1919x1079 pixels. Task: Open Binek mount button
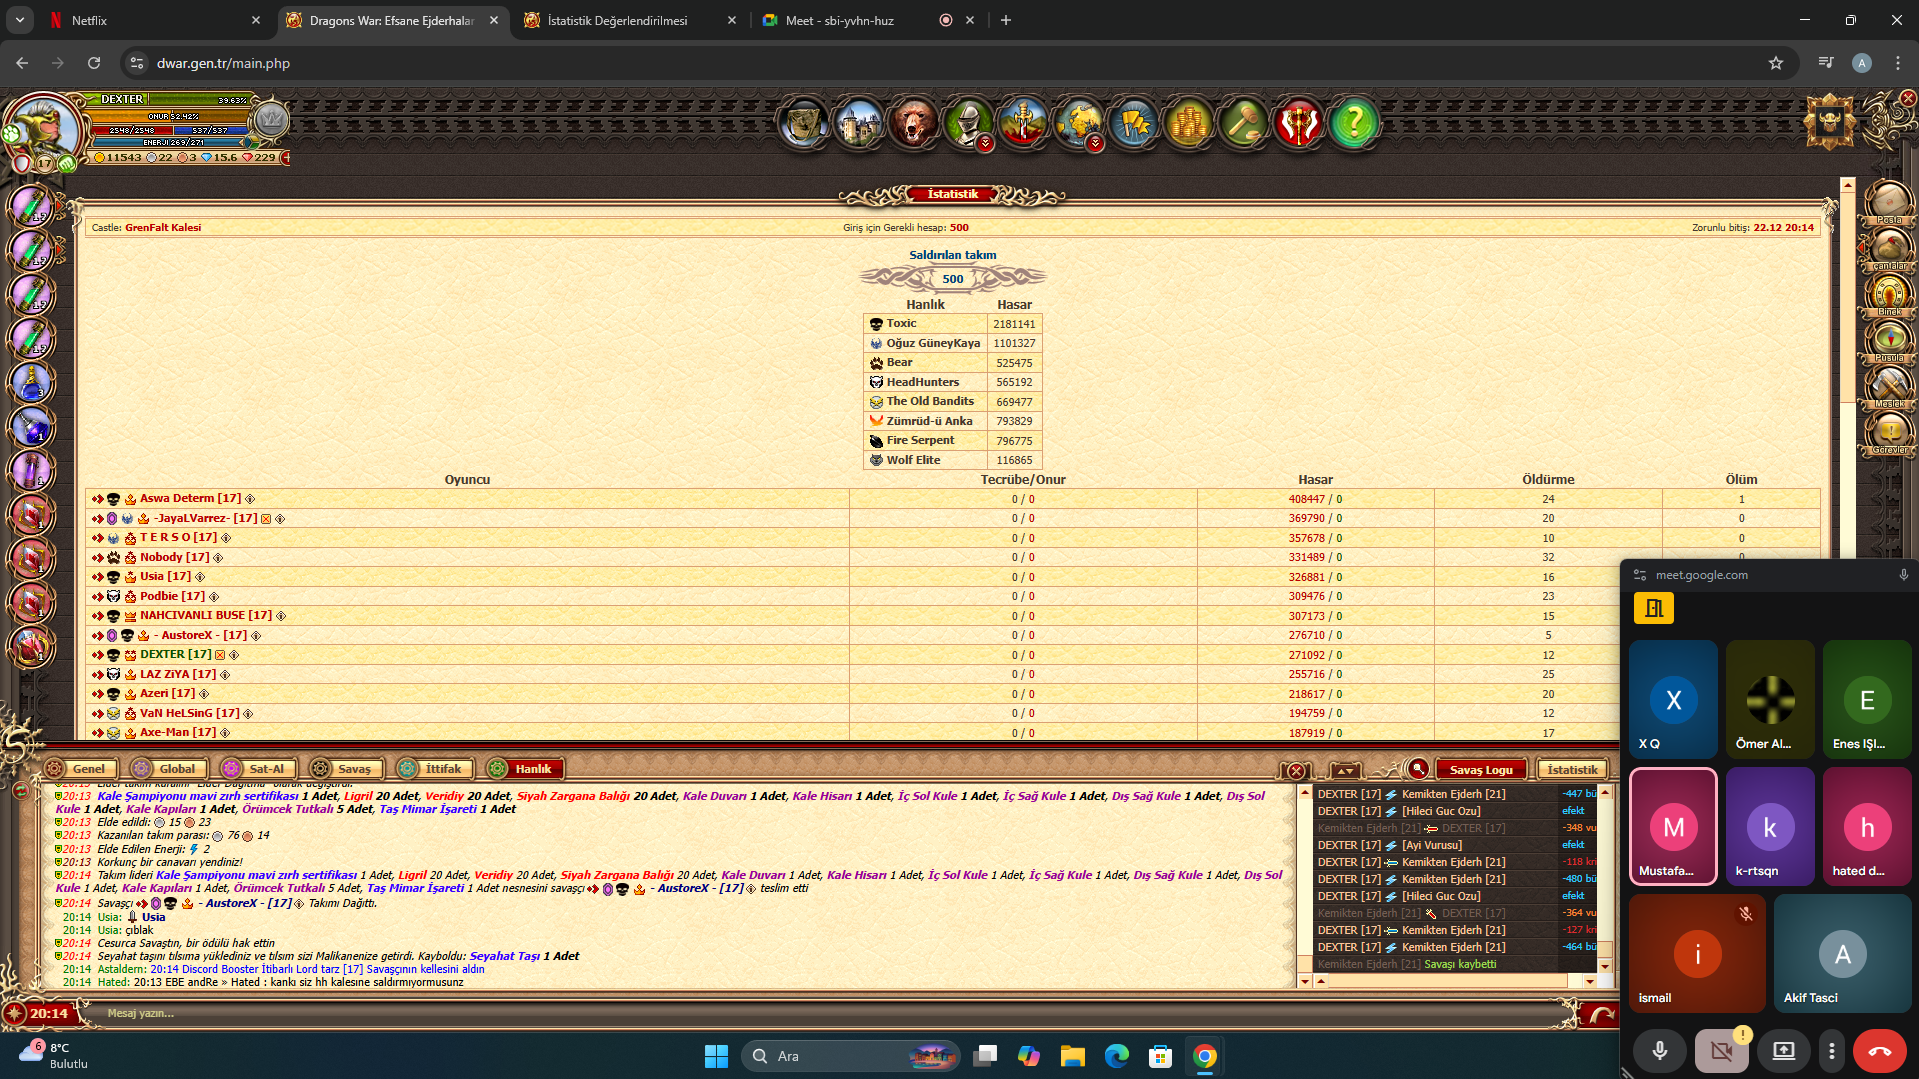click(1889, 296)
